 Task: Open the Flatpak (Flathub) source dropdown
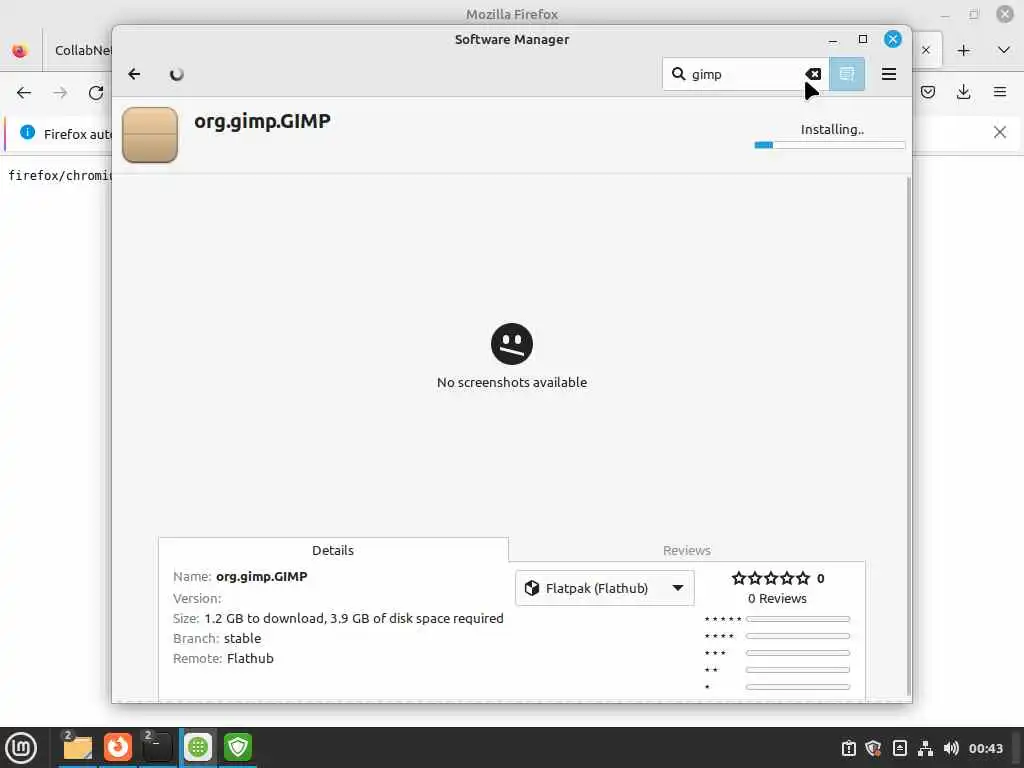(x=605, y=588)
